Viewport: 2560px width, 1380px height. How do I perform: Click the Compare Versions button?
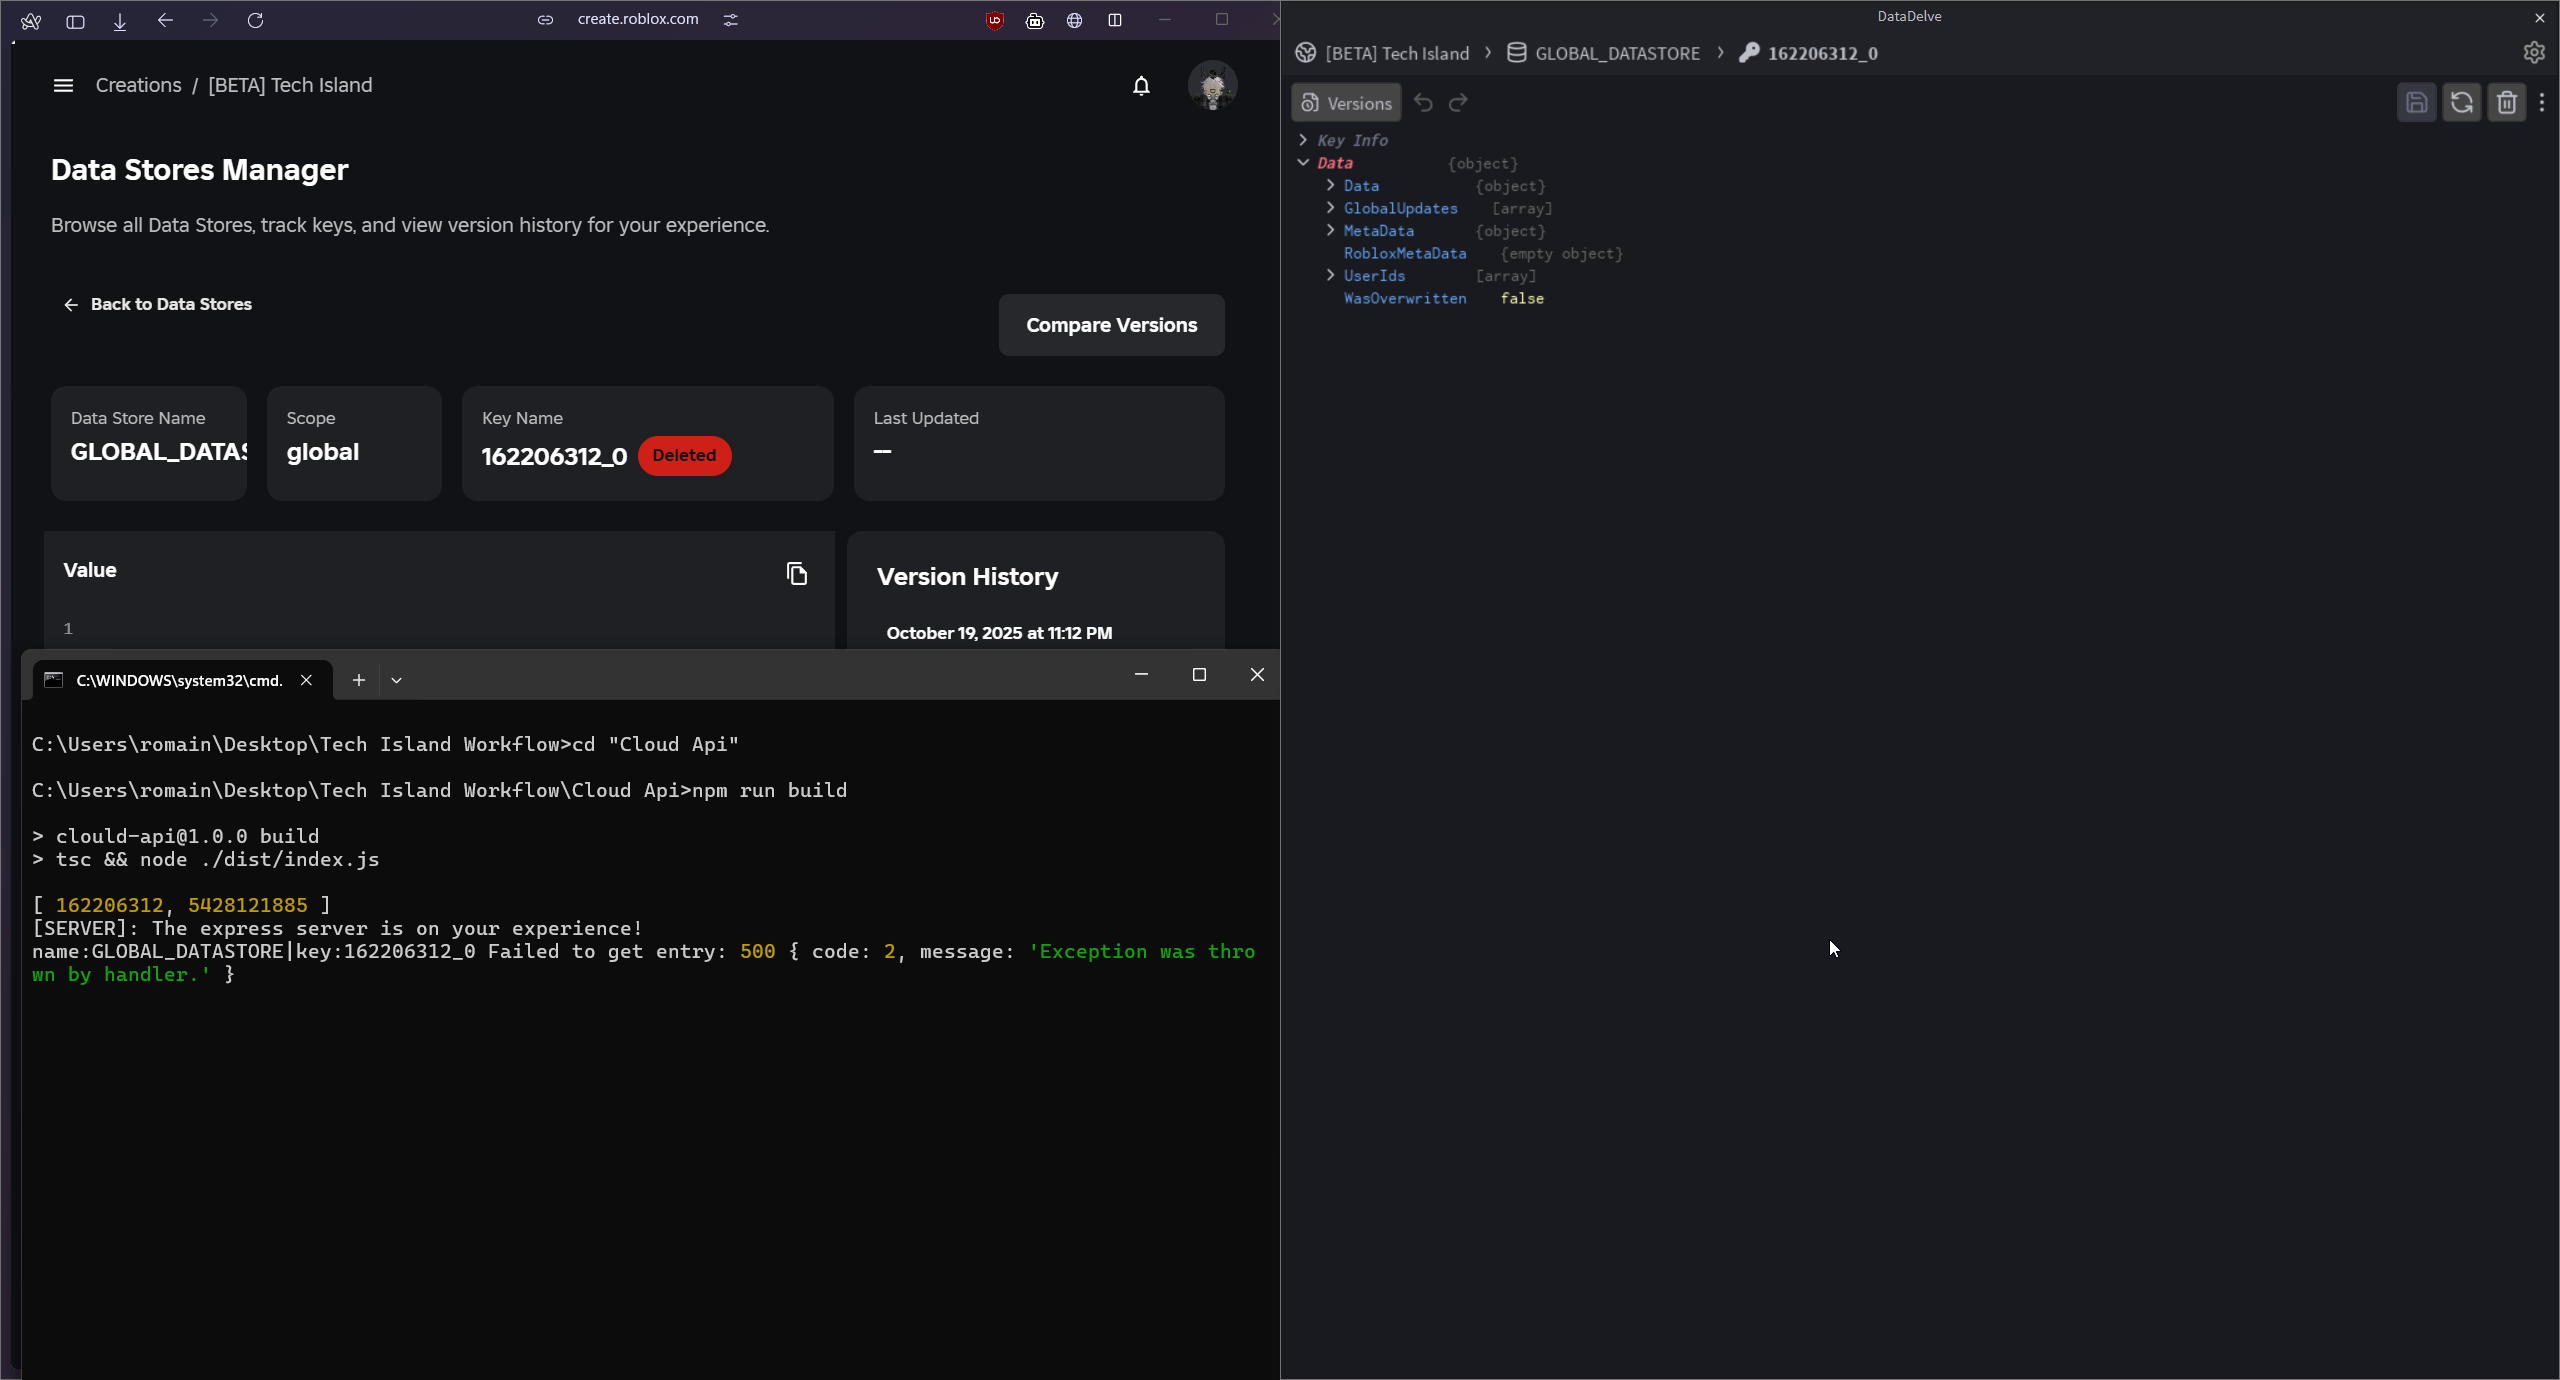pos(1112,325)
